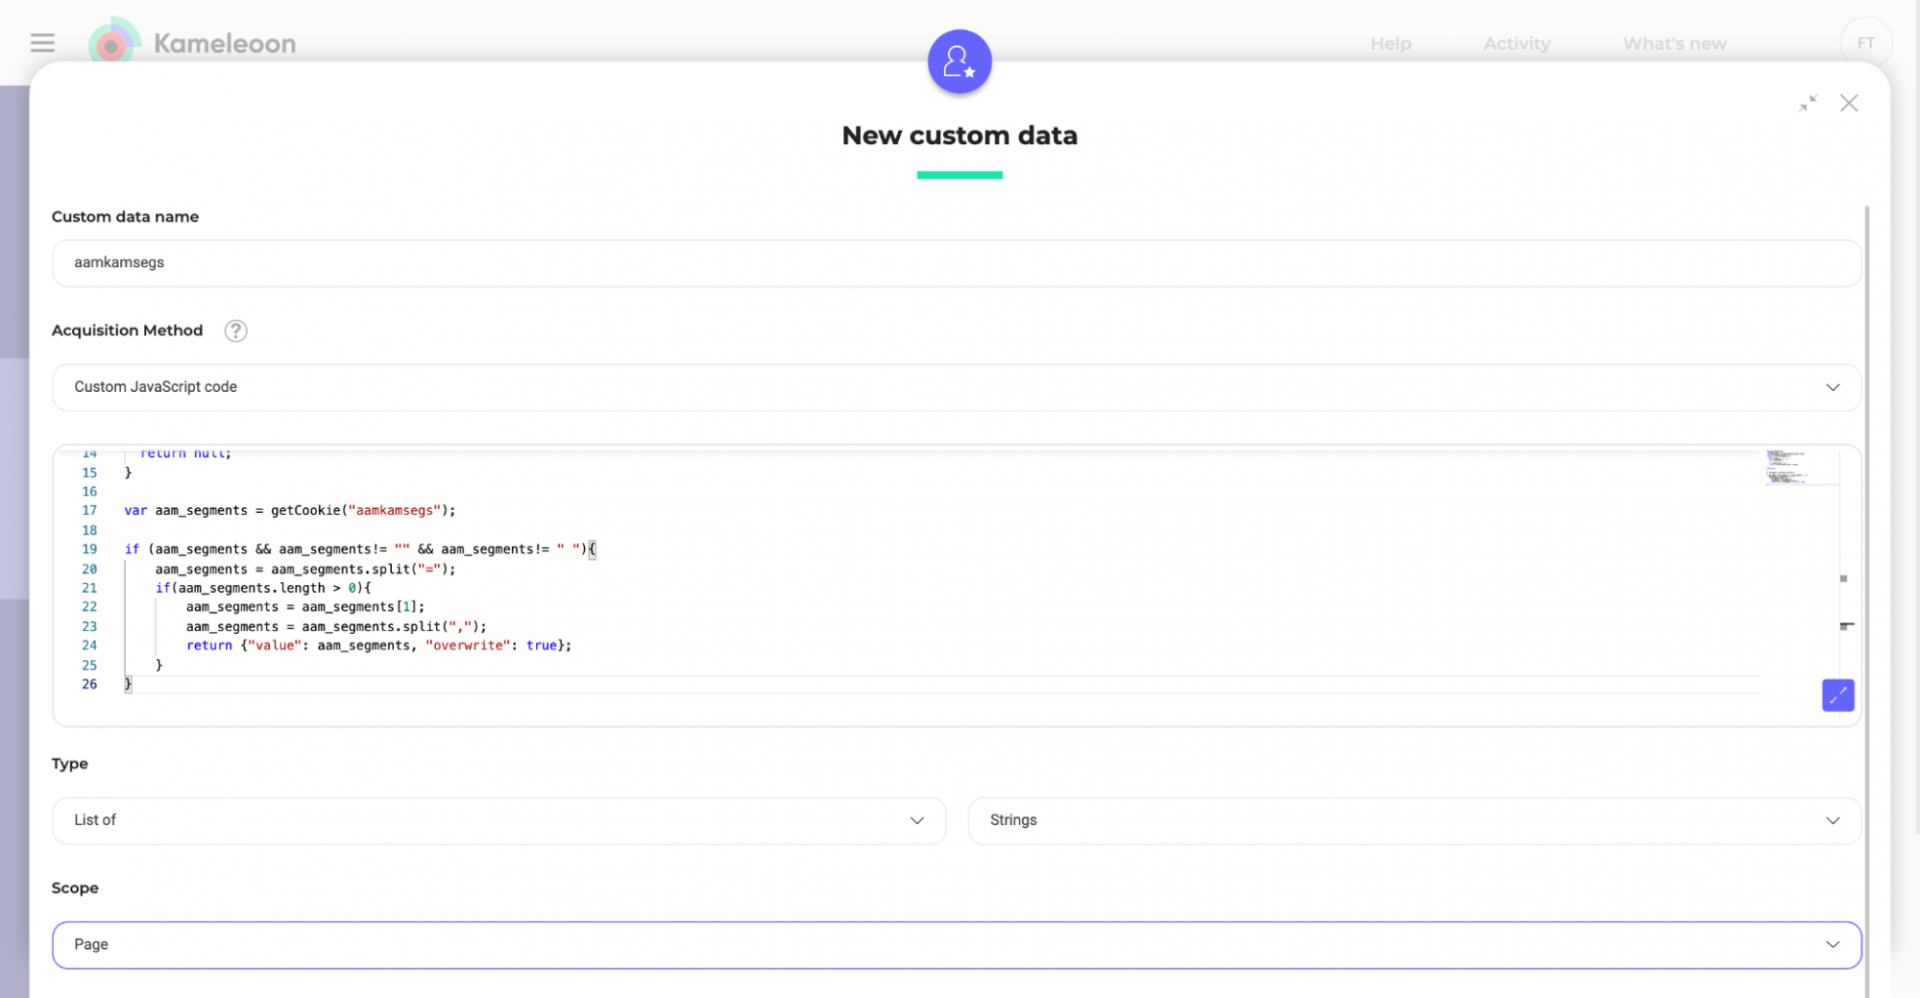Expand the List of type dropdown
Viewport: 1920px width, 998px height.
[x=498, y=820]
